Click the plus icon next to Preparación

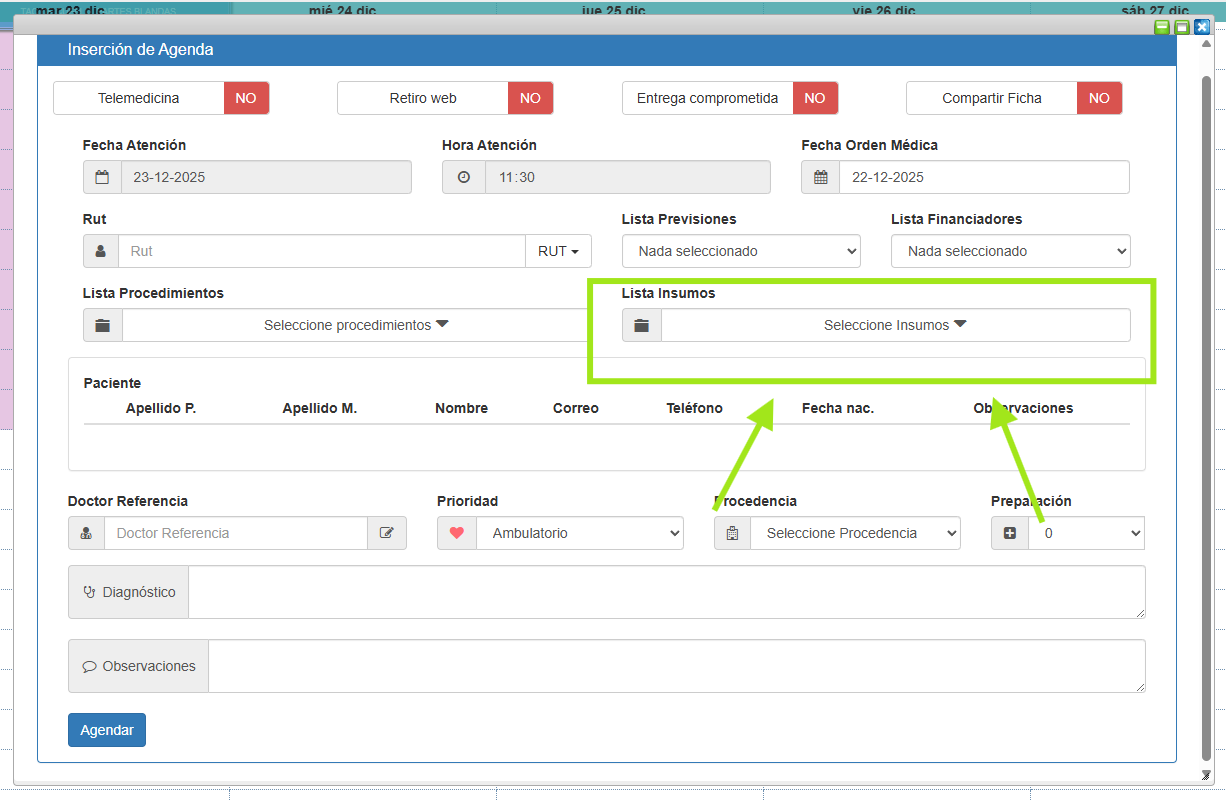click(x=1009, y=533)
